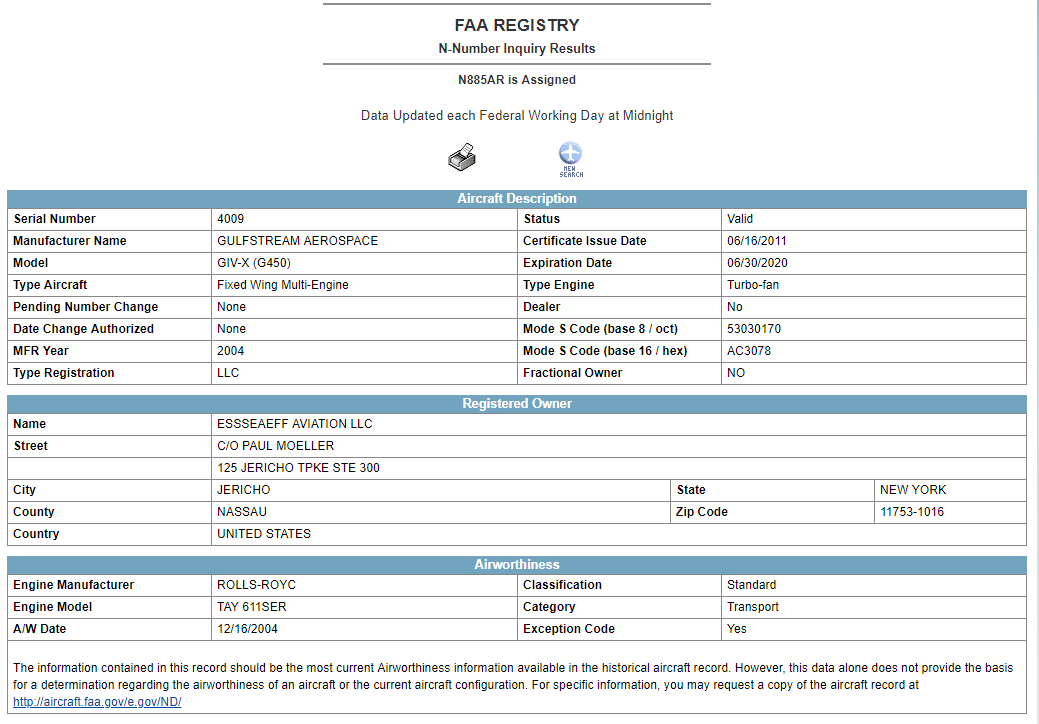Click the Aircraft Description section header
Viewport: 1039px width, 724px height.
click(x=517, y=198)
